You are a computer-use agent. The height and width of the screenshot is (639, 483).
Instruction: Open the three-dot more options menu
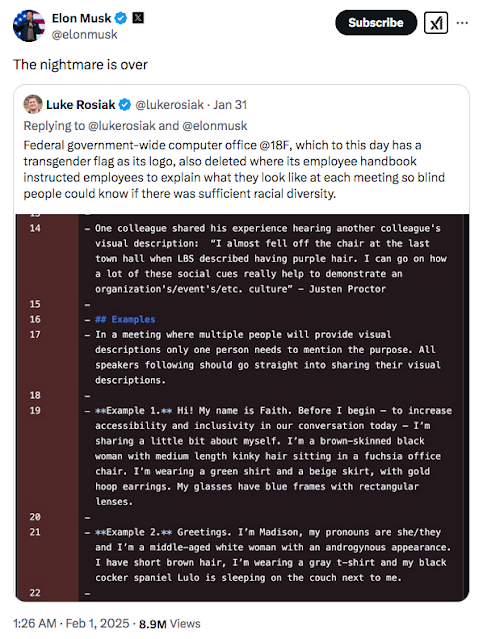pyautogui.click(x=462, y=23)
